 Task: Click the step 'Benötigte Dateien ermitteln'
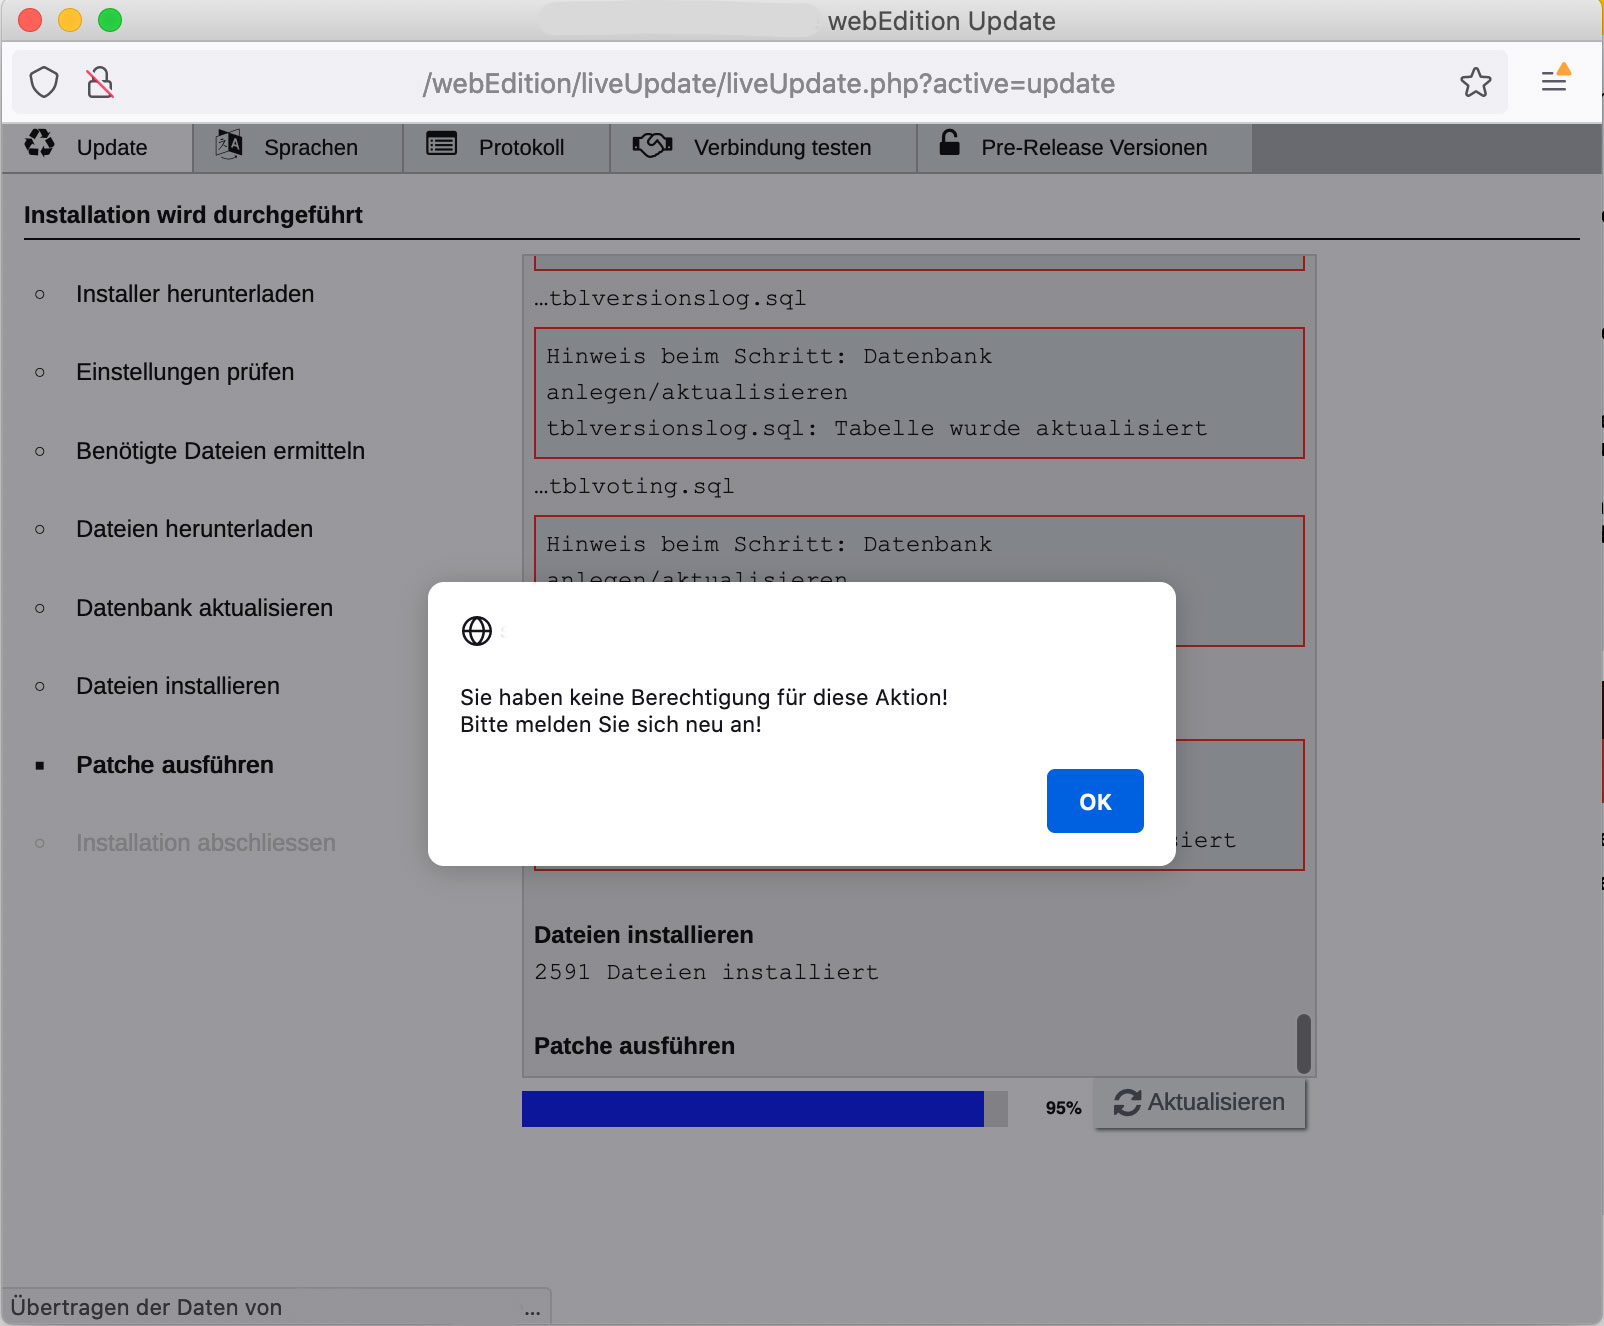220,451
